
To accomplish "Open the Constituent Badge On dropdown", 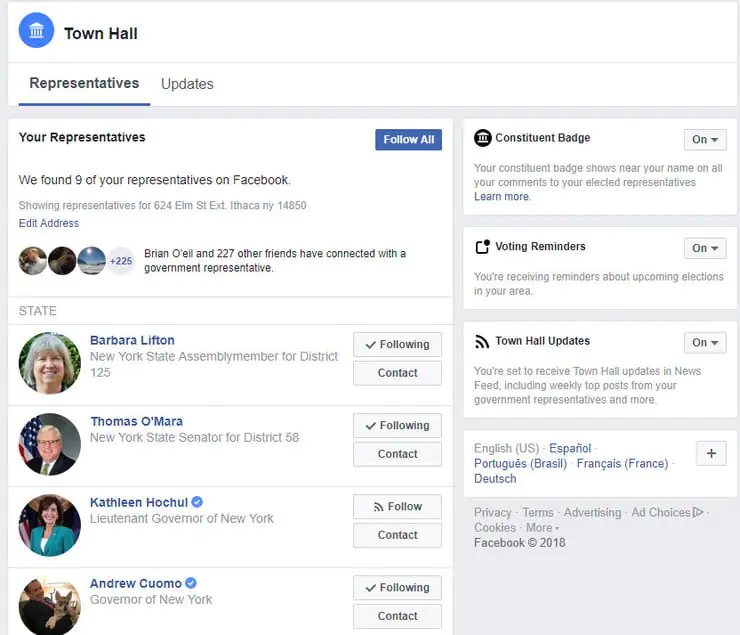I will [x=705, y=140].
